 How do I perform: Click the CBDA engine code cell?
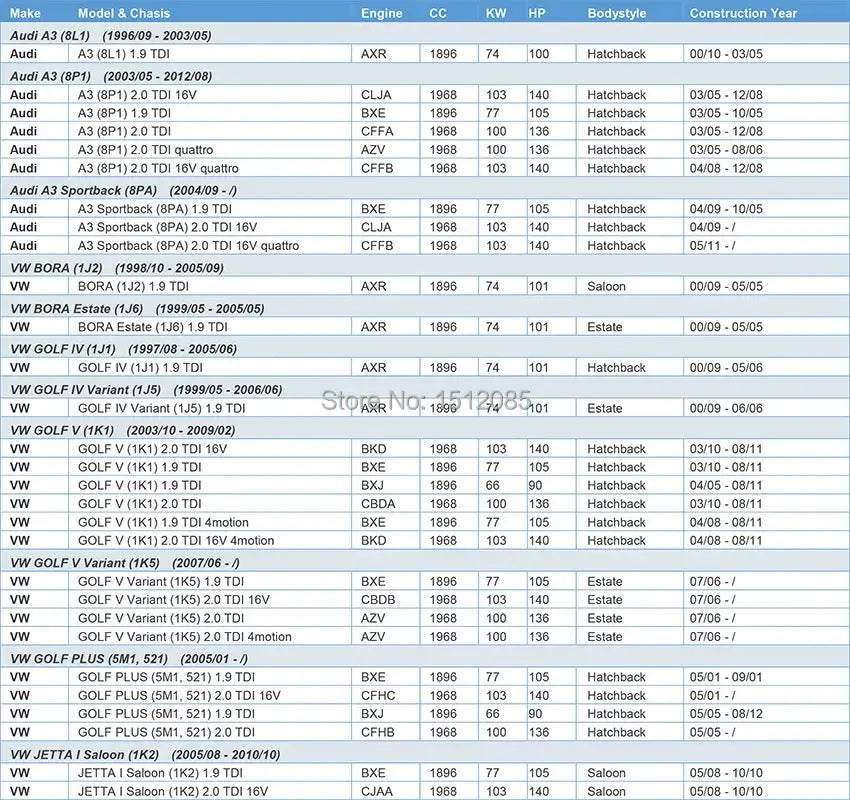pyautogui.click(x=378, y=504)
